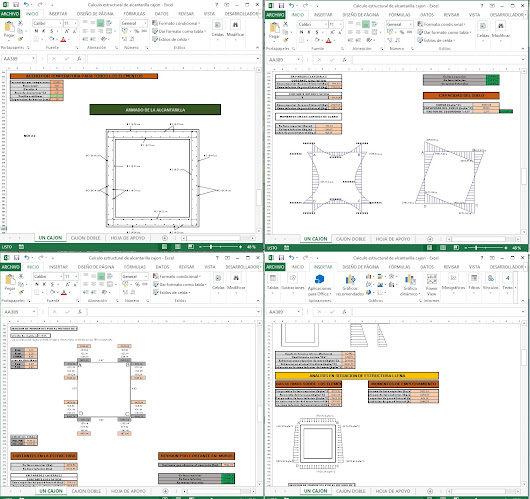Toggle bold in the ARMADO DE LA ALCANTARILLA window
This screenshot has height=499, width=530.
36,31
